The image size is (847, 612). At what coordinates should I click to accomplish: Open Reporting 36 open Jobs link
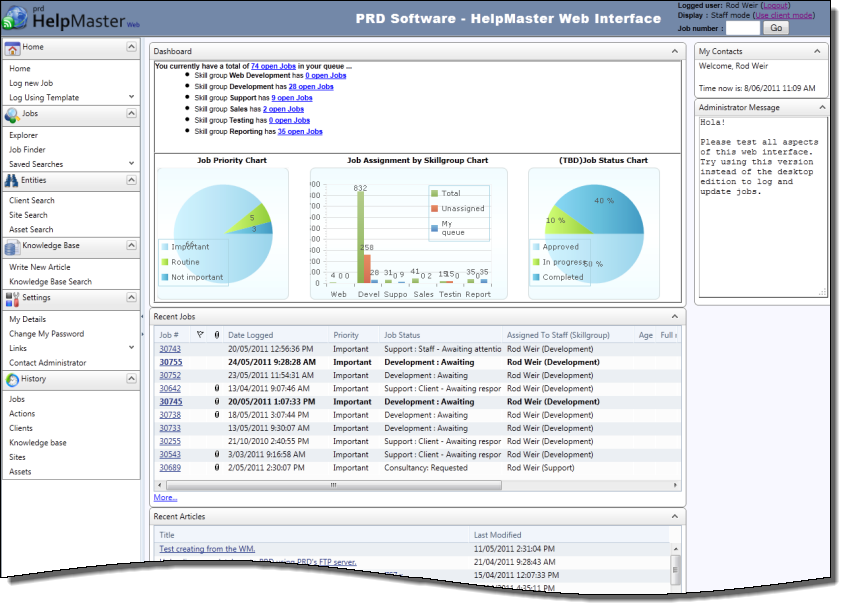pos(300,131)
